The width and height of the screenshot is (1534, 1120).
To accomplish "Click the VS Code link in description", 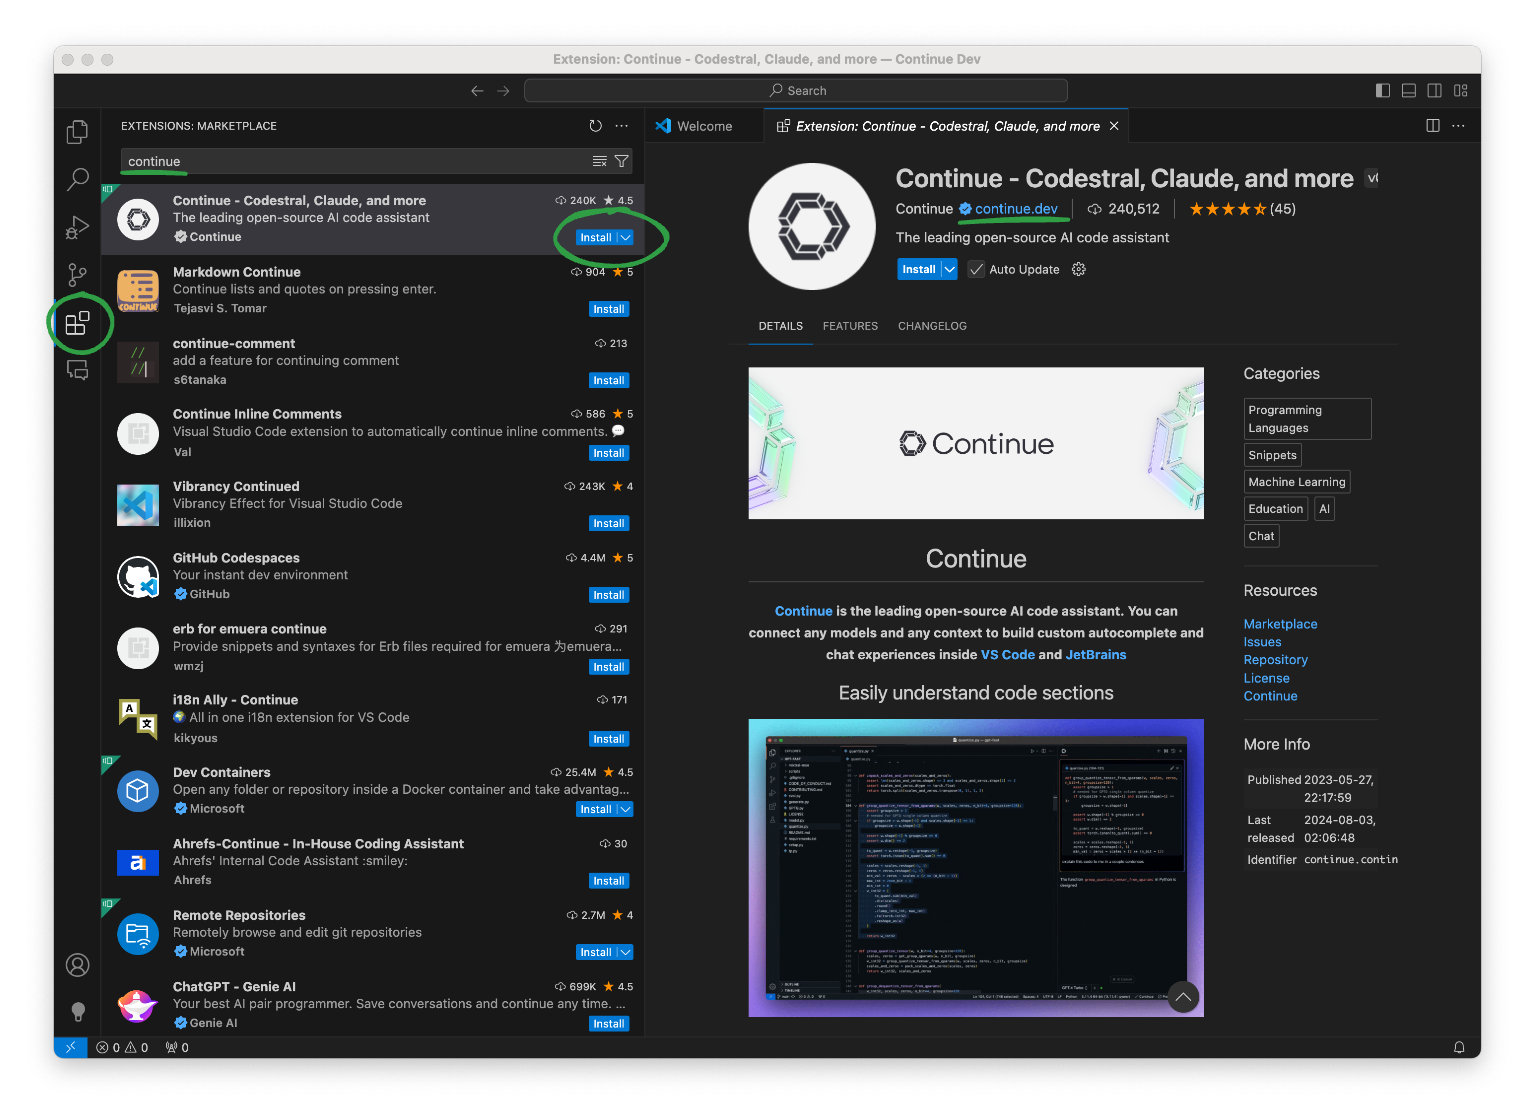I will pos(1008,655).
